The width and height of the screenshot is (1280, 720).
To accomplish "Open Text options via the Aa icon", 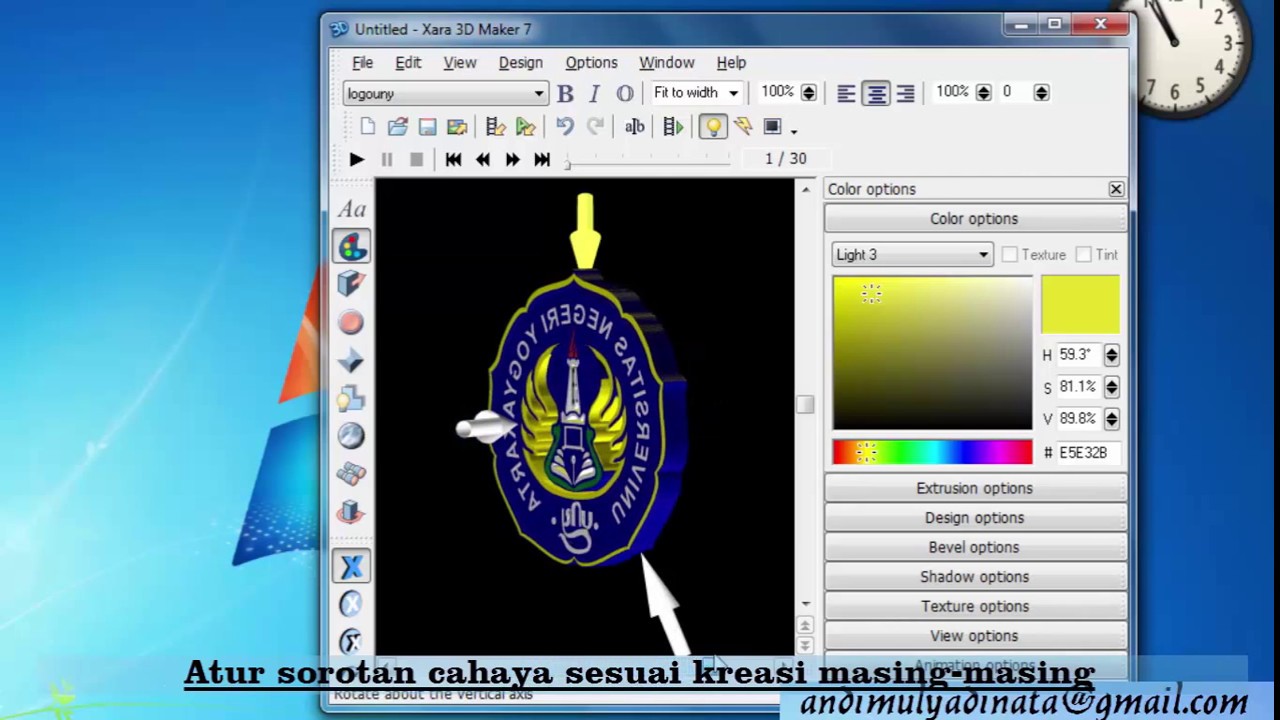I will [x=351, y=209].
